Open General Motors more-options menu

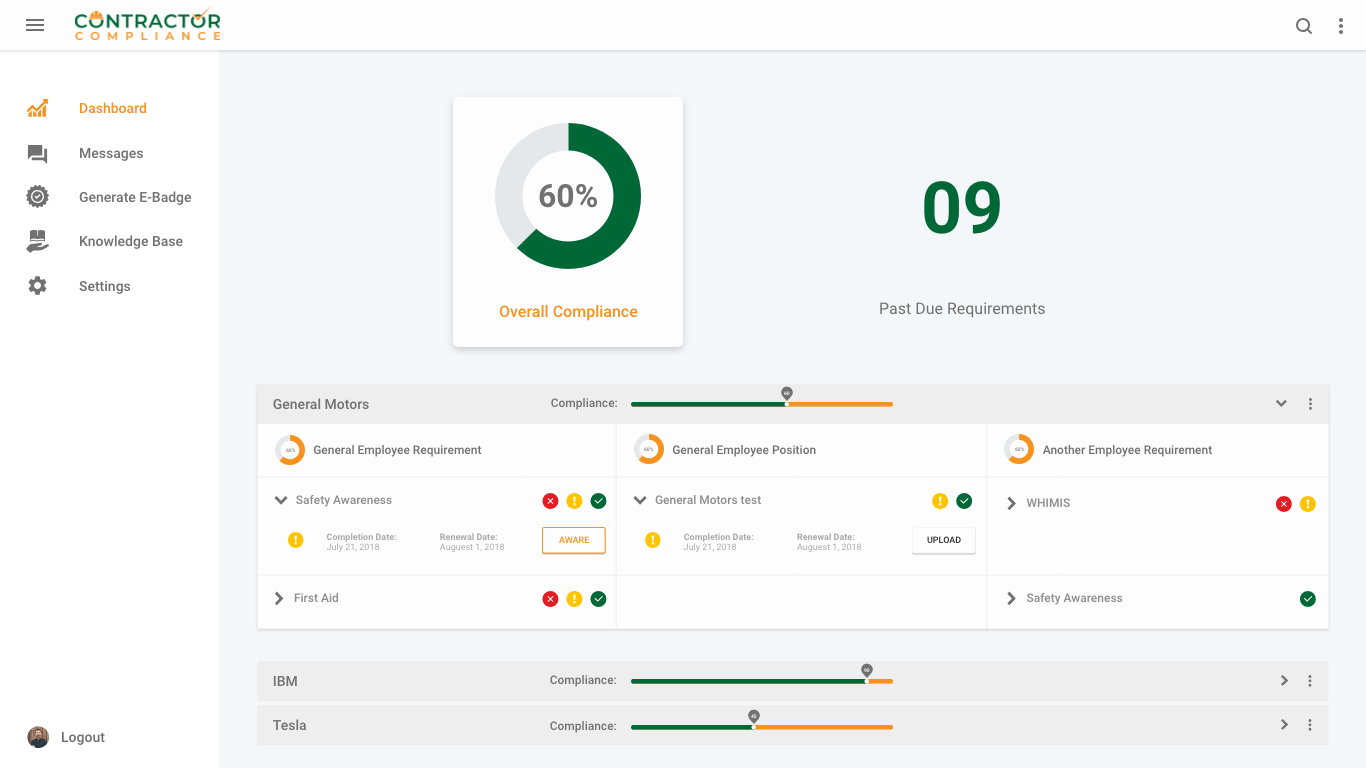tap(1310, 404)
